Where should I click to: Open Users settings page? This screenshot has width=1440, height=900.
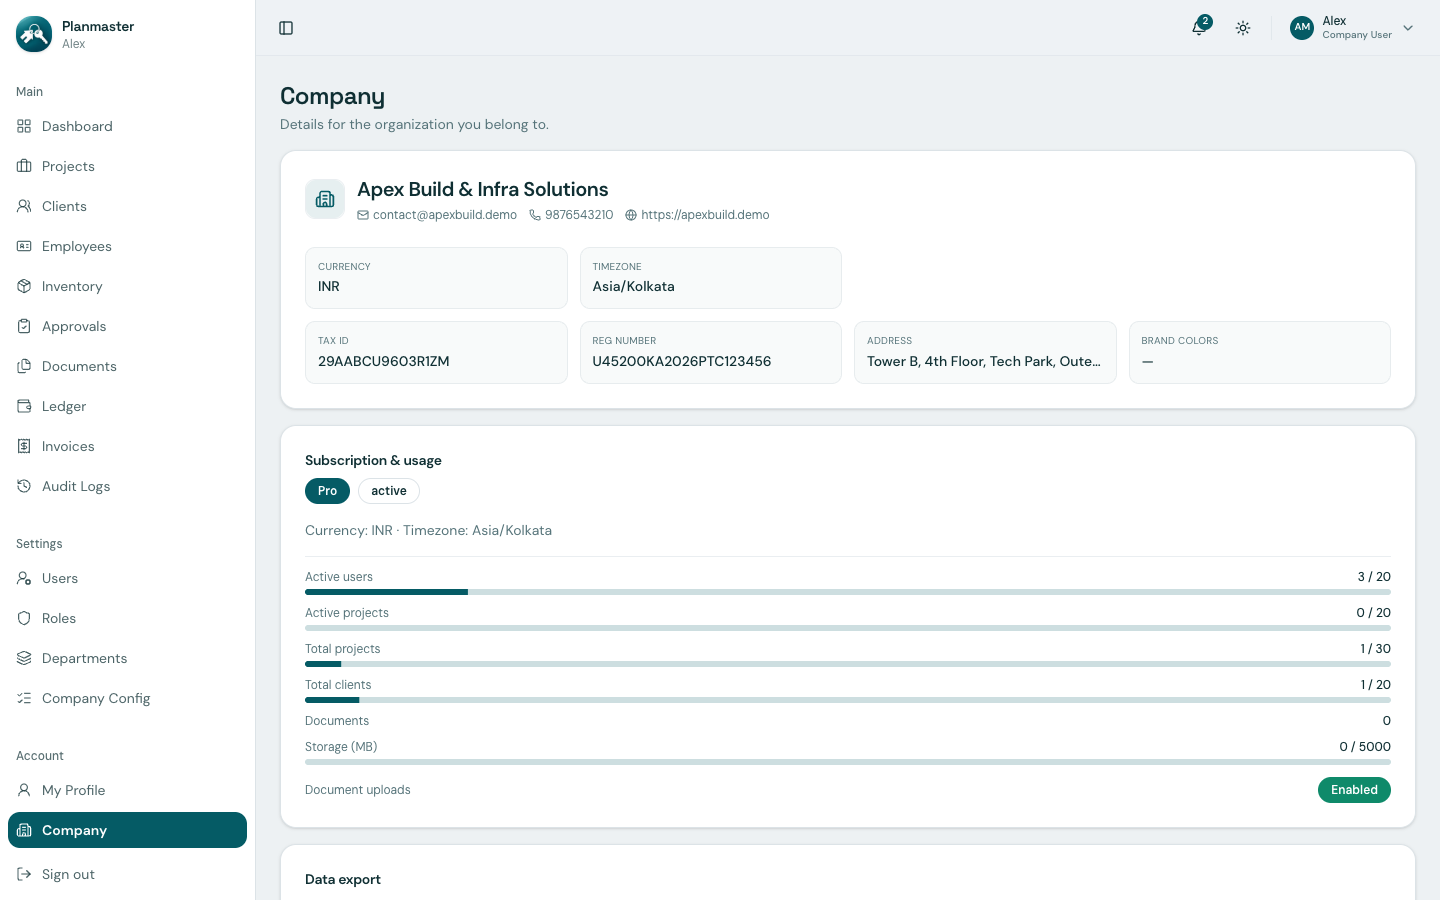pyautogui.click(x=127, y=578)
